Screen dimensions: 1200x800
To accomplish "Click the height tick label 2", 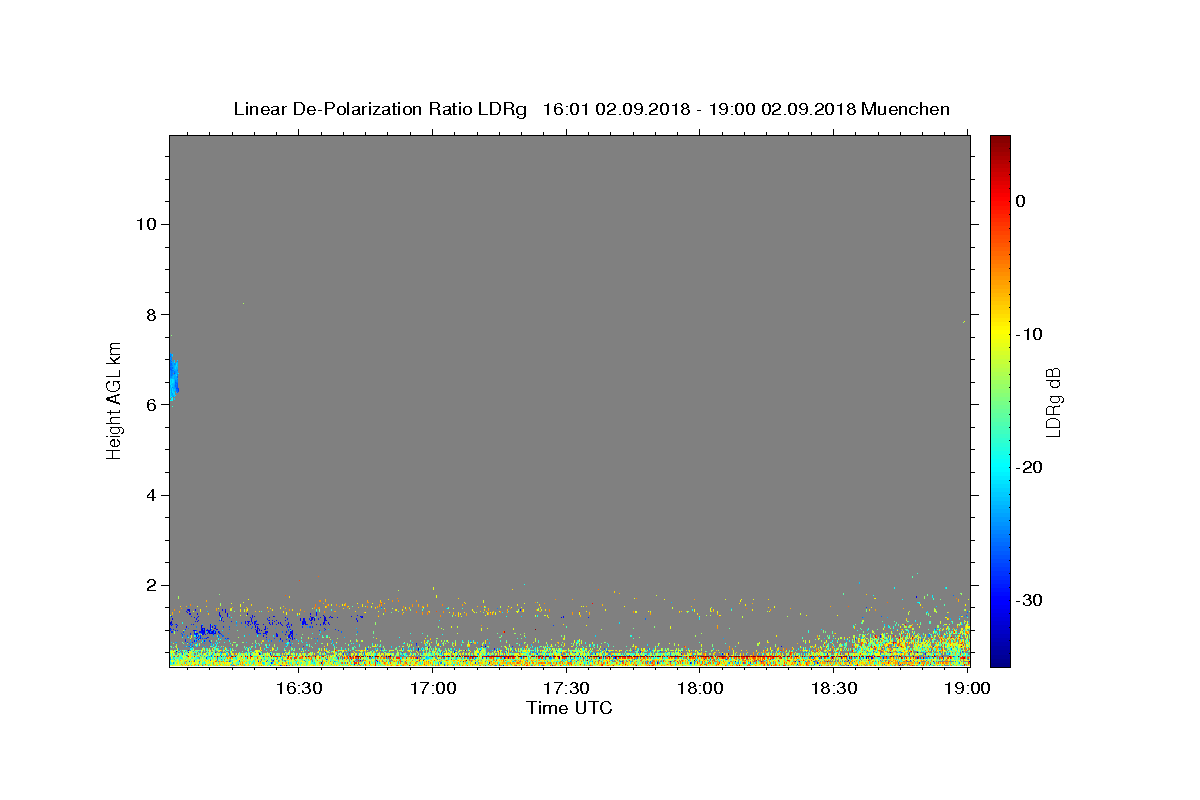I will coord(149,586).
